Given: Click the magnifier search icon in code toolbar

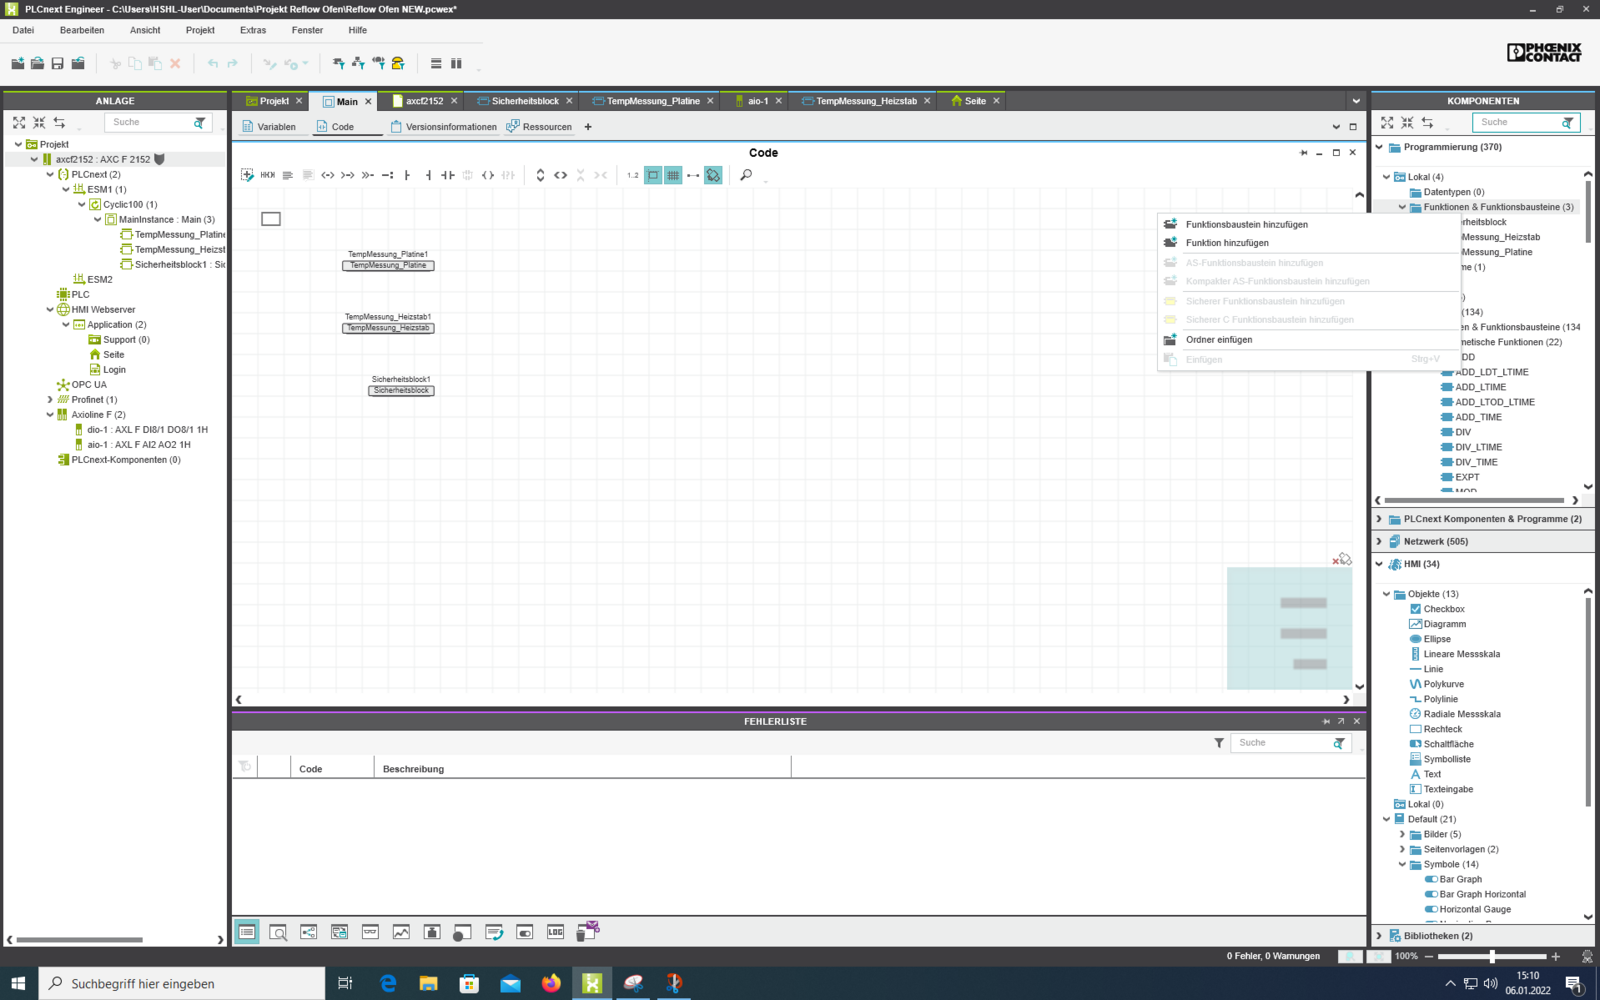Looking at the screenshot, I should point(746,175).
